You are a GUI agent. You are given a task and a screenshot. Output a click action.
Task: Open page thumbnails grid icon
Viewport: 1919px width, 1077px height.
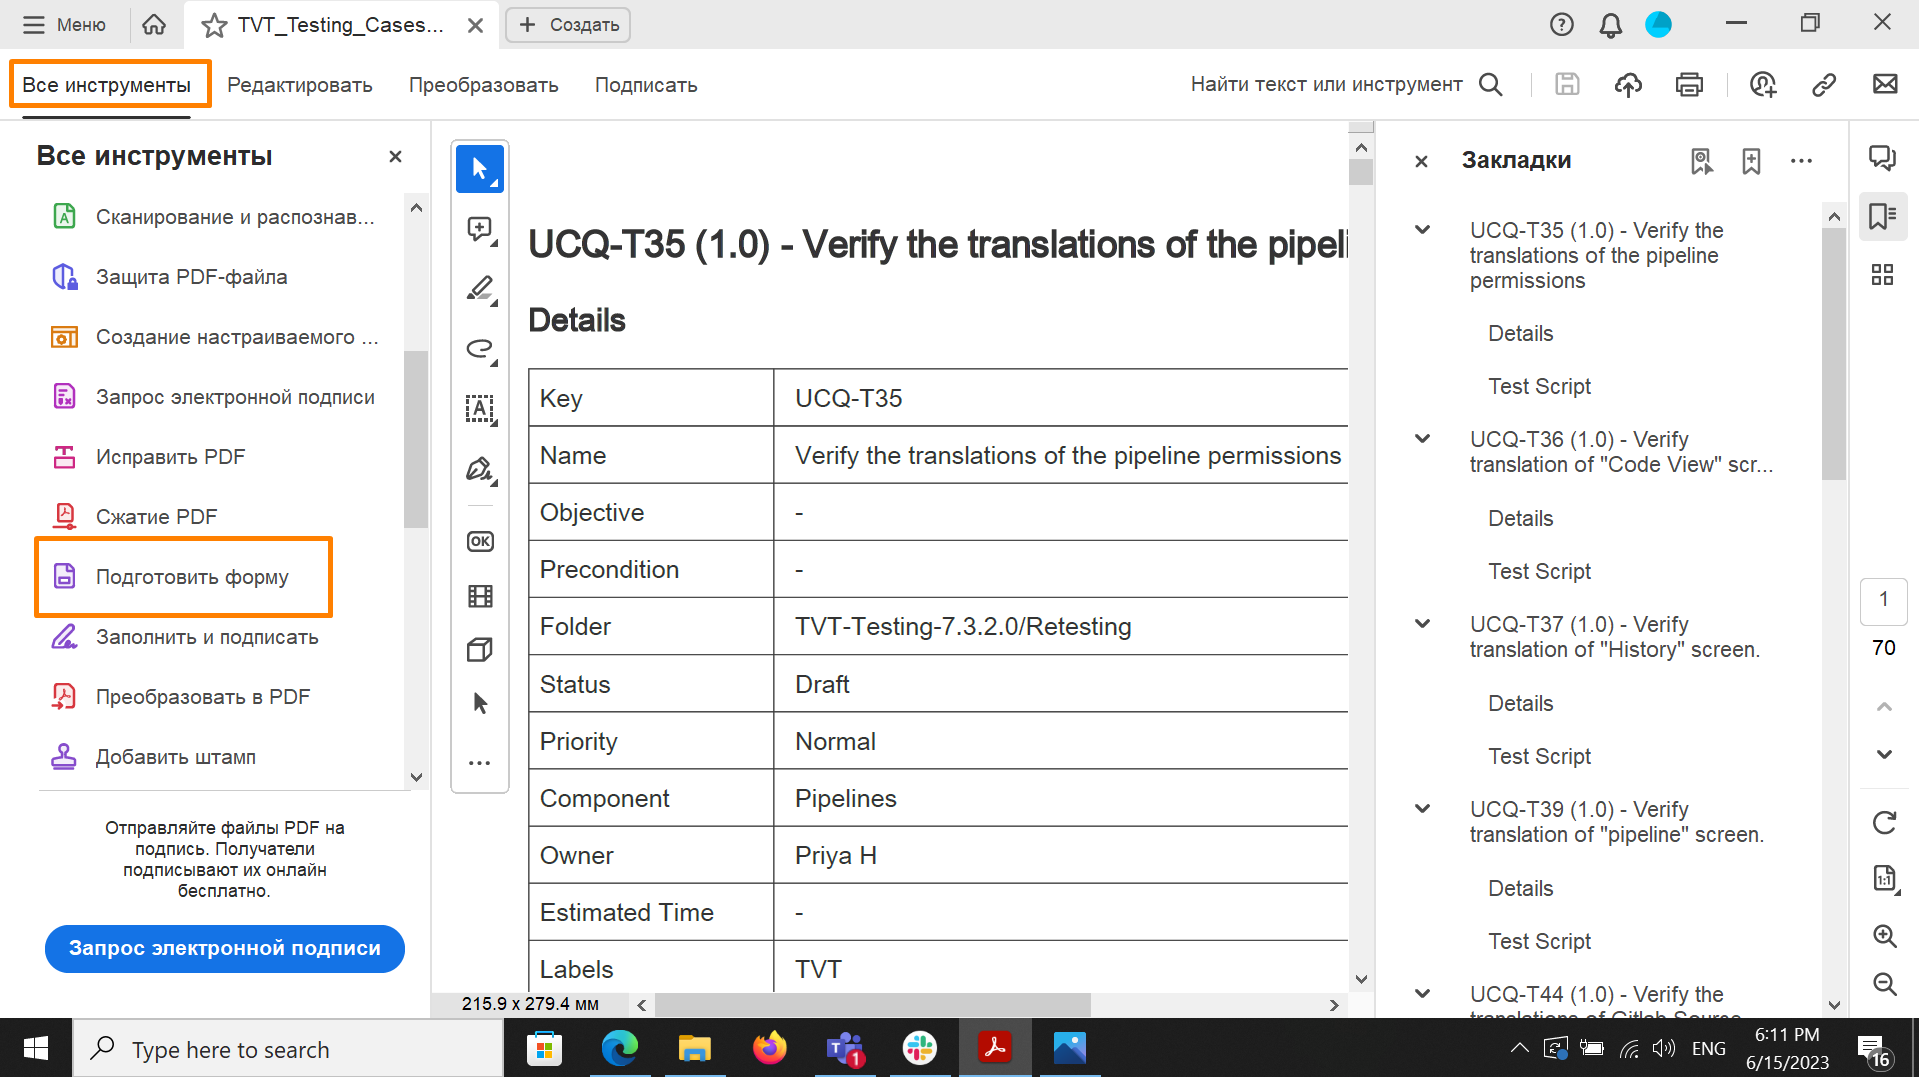click(x=1883, y=275)
